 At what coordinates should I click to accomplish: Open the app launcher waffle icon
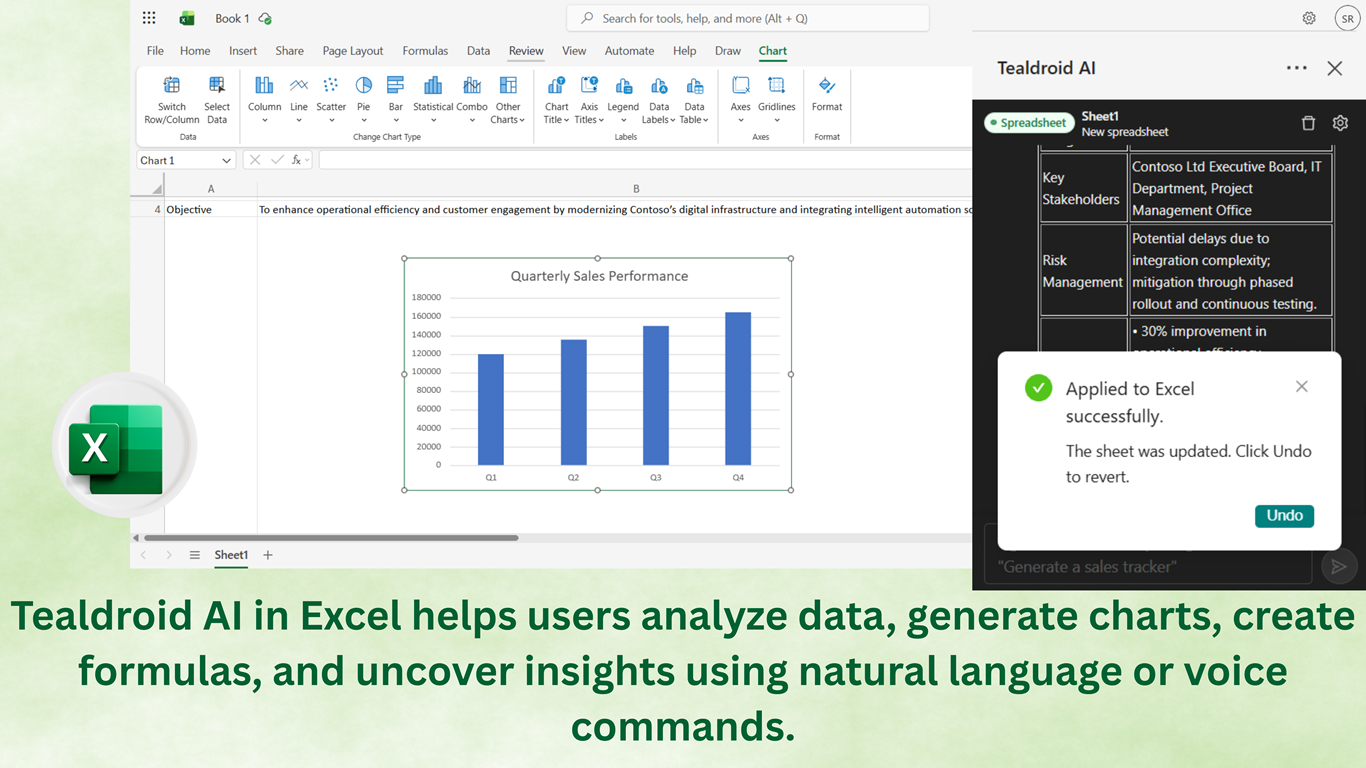click(x=149, y=18)
